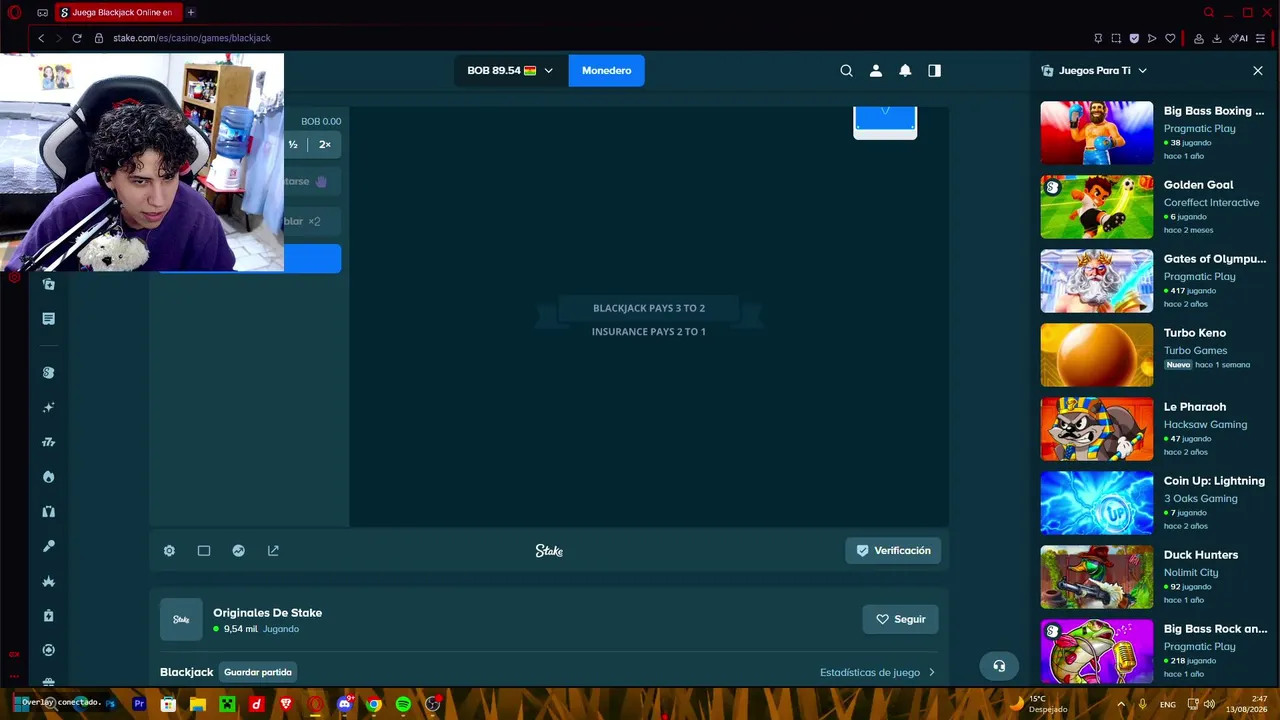The width and height of the screenshot is (1280, 720).
Task: Open live support headset icon
Action: pyautogui.click(x=999, y=666)
